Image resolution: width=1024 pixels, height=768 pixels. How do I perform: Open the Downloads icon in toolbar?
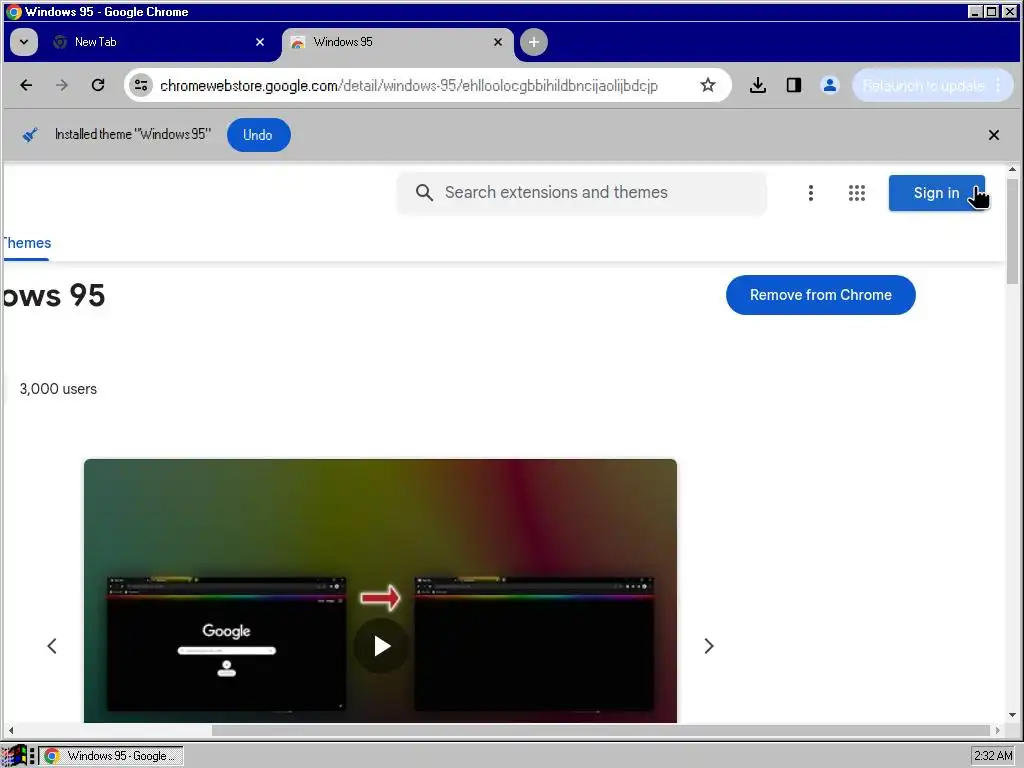[x=758, y=85]
